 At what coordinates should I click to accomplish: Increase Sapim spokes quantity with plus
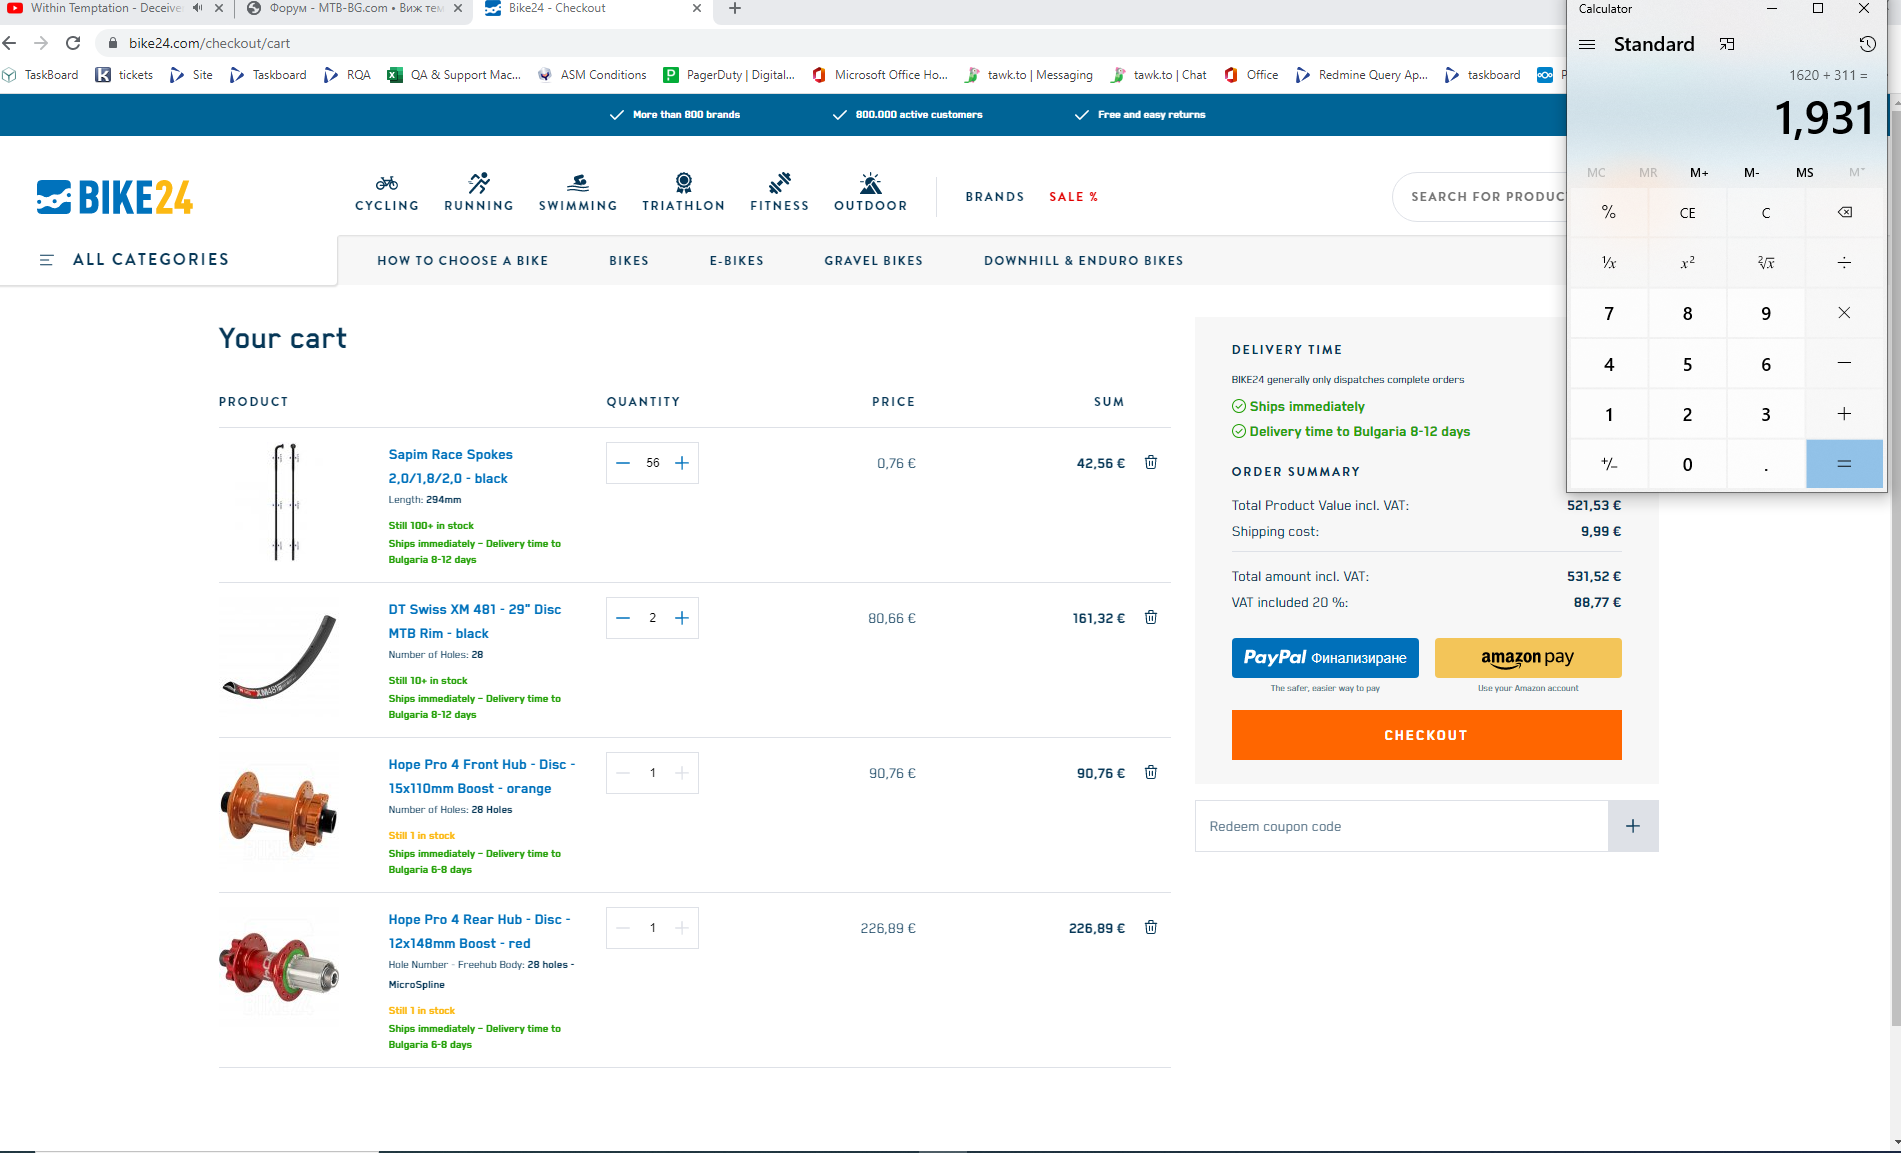click(682, 463)
